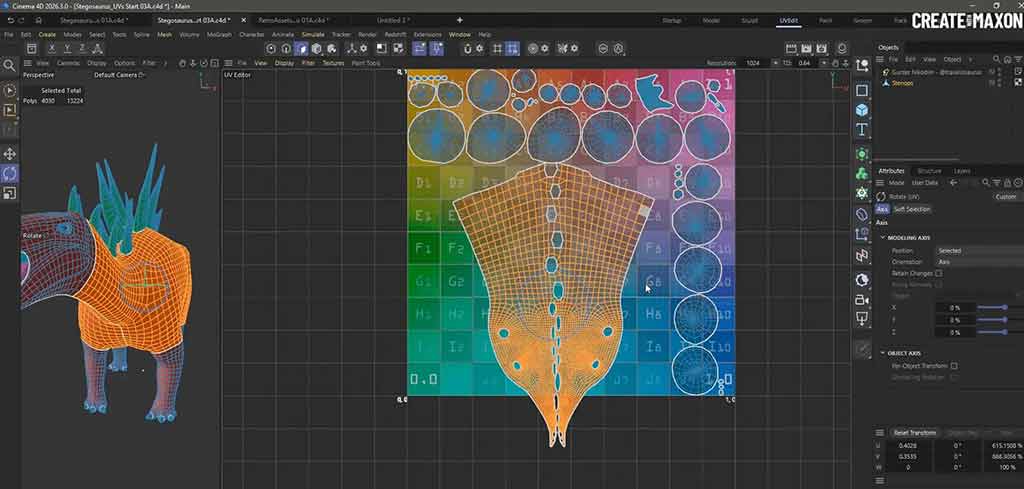This screenshot has width=1024, height=489.
Task: Click the Default Camera label in viewport
Action: coord(115,75)
